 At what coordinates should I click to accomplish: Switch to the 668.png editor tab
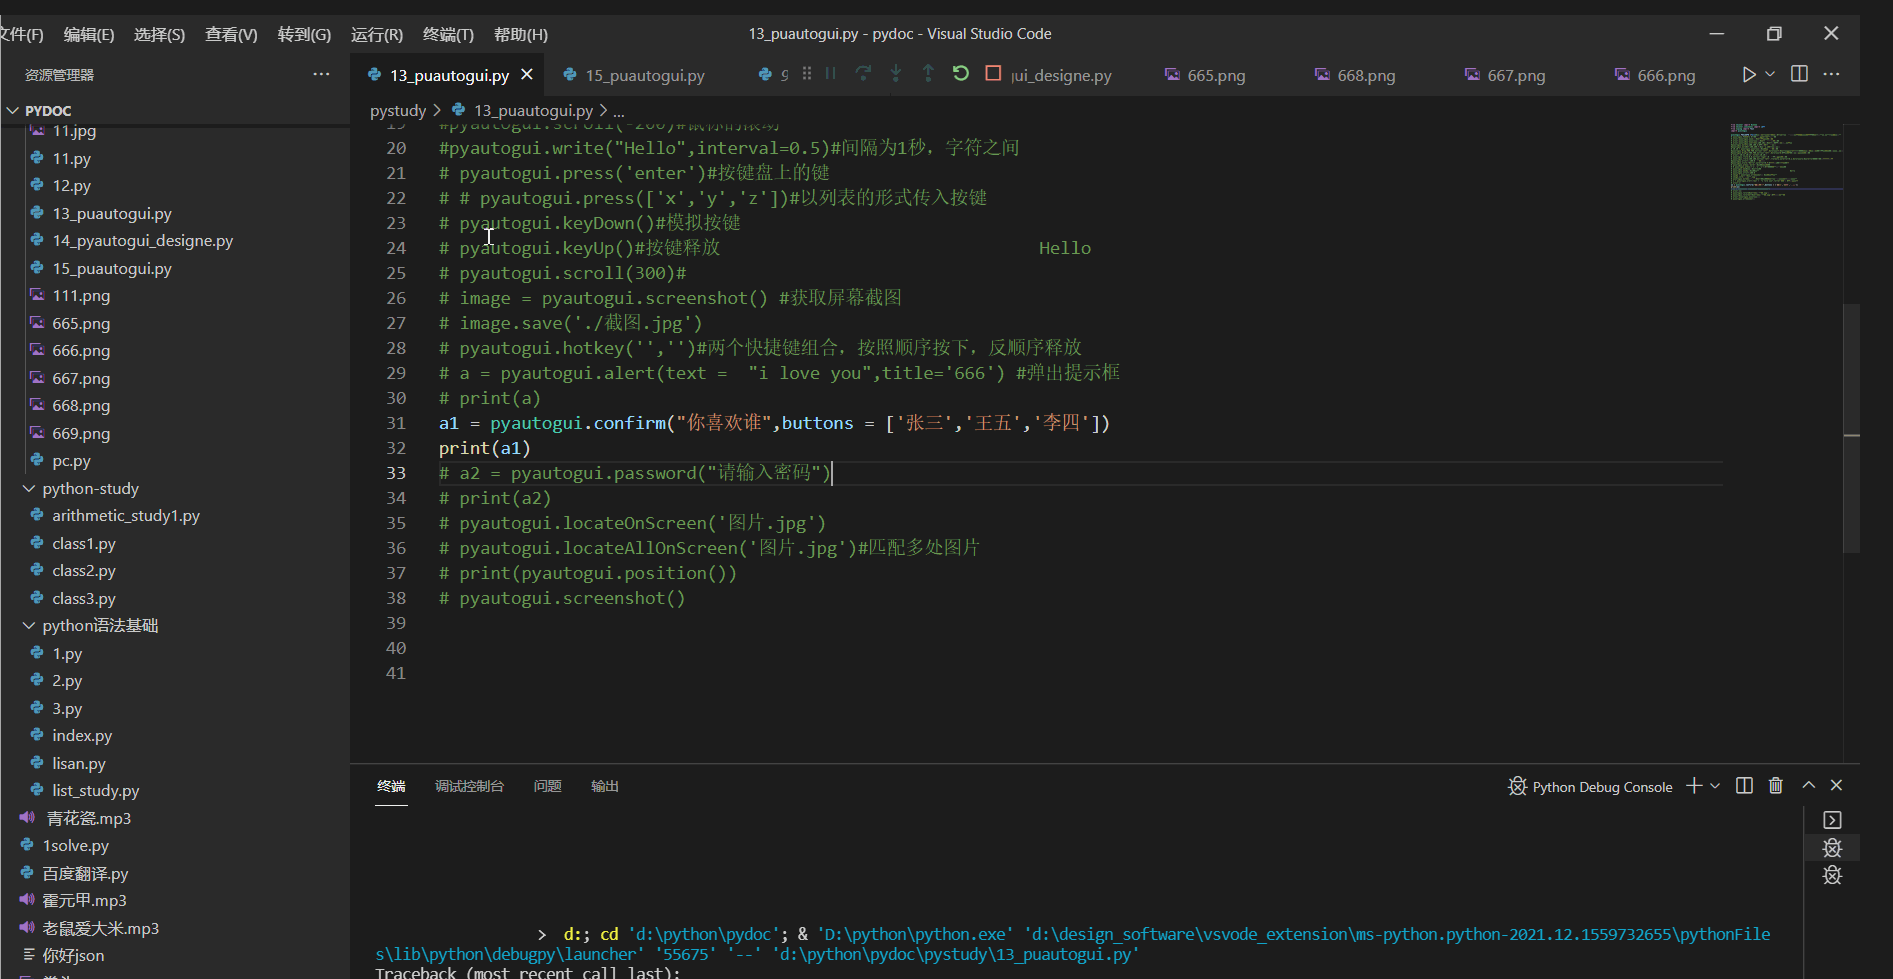click(1366, 75)
